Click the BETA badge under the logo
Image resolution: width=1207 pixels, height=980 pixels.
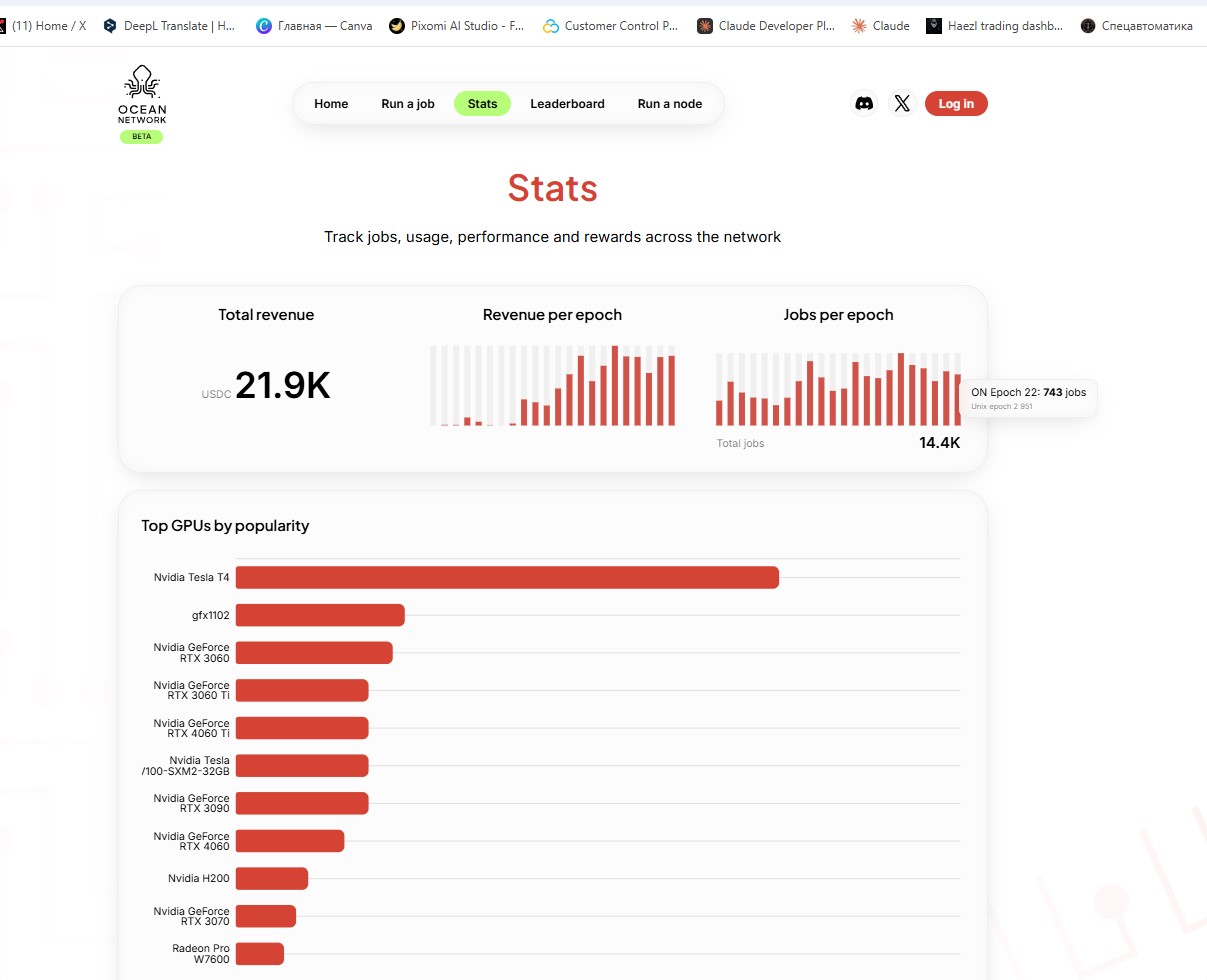click(x=142, y=136)
